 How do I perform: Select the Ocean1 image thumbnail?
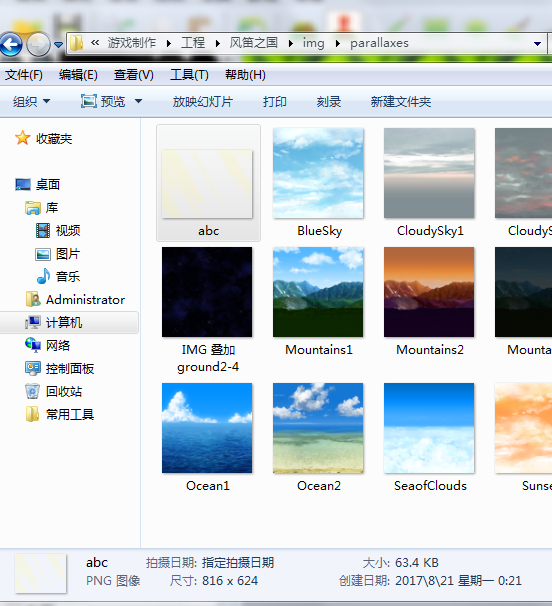pos(207,428)
